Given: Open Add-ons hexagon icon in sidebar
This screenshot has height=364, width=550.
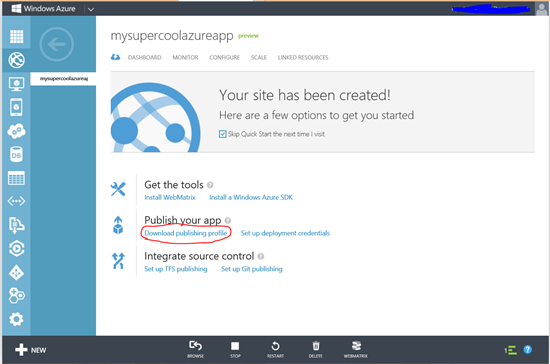Looking at the screenshot, I should (16, 296).
